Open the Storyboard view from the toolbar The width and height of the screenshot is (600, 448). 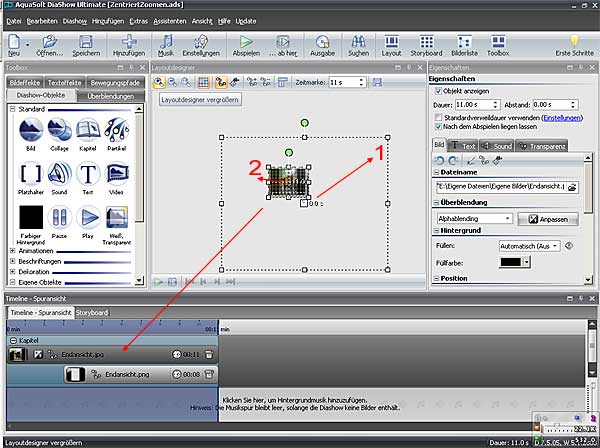(x=426, y=43)
